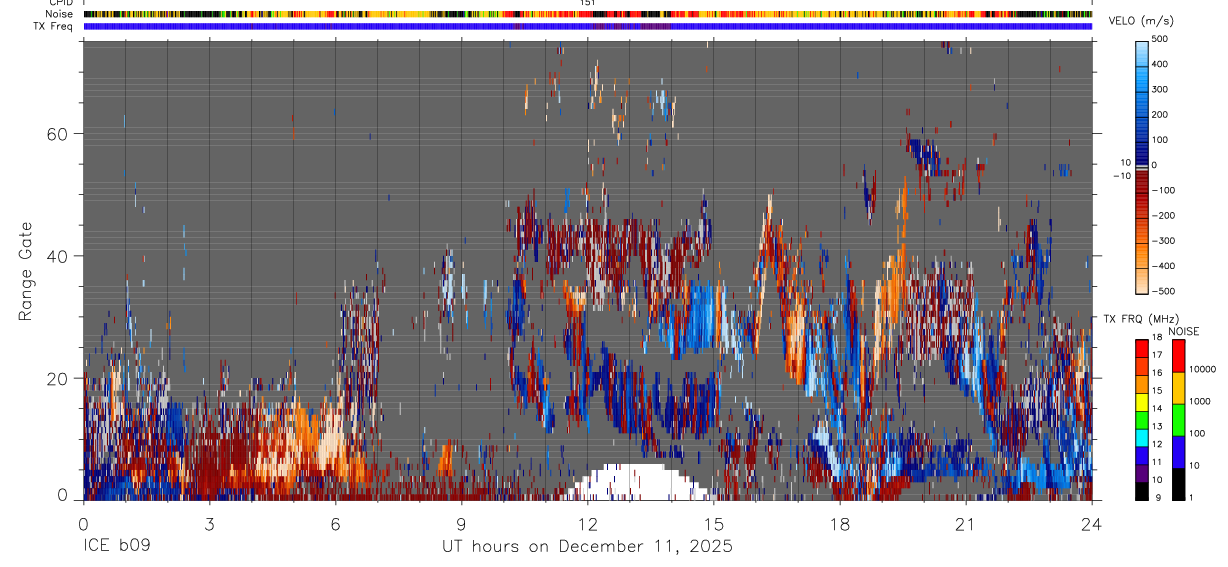Click the '9' tick on UT hours axis
This screenshot has height=567, width=1228.
coord(462,523)
